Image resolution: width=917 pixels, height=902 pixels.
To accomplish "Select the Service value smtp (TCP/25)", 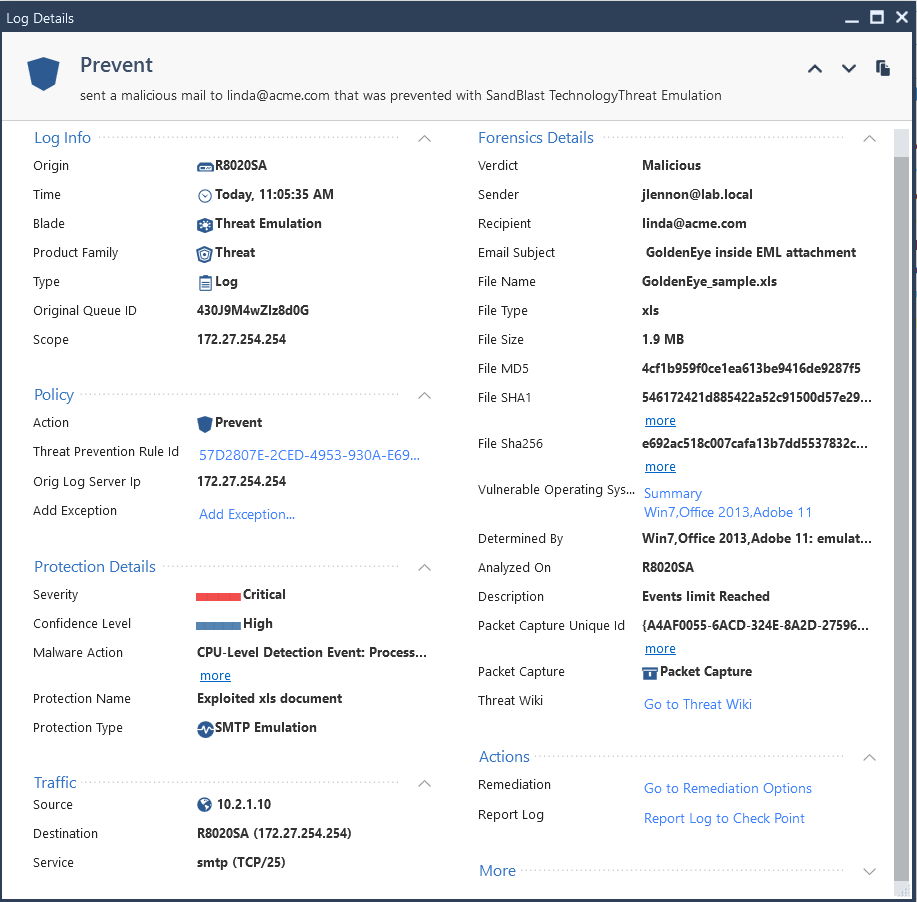I will pos(241,863).
